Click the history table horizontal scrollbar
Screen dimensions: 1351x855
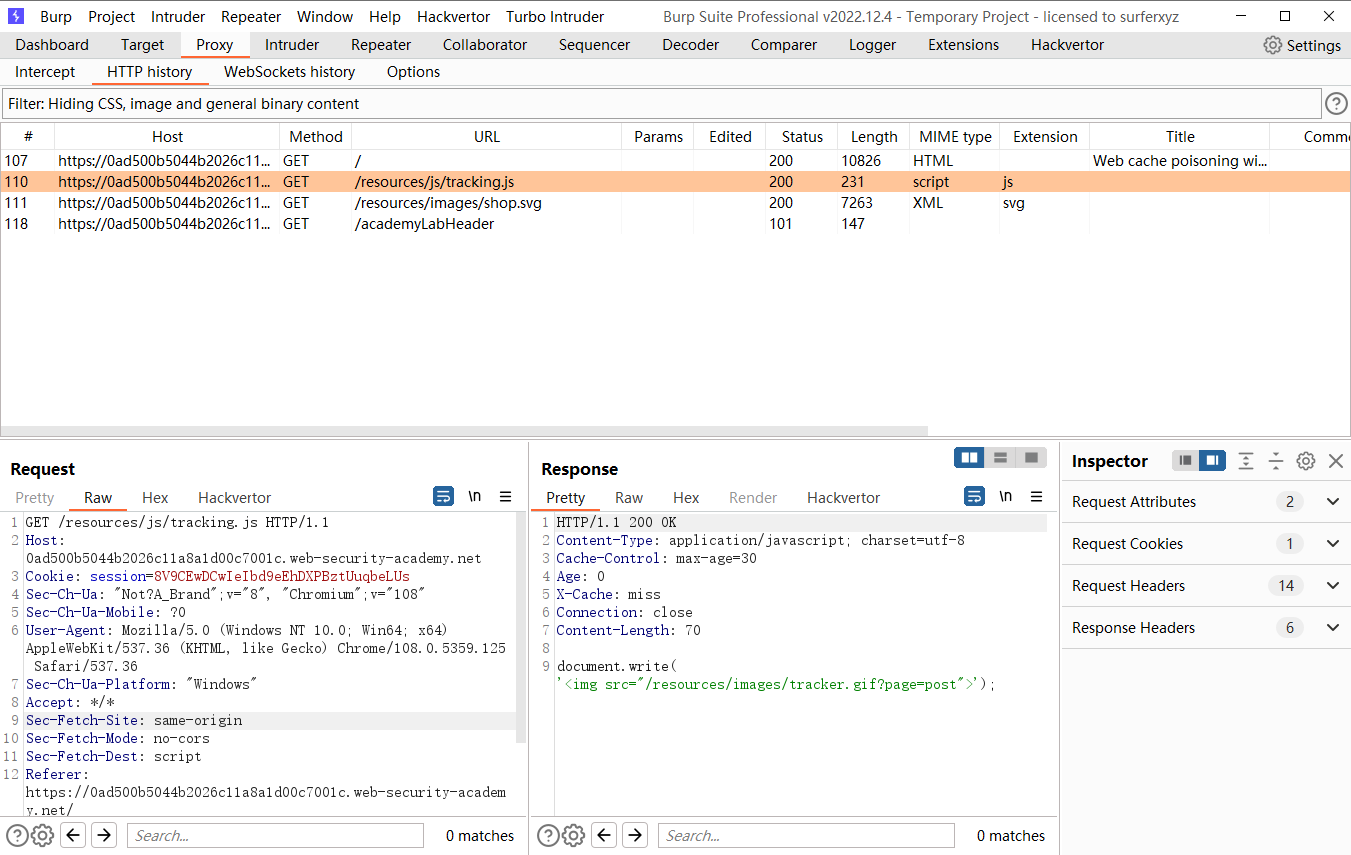pos(464,431)
